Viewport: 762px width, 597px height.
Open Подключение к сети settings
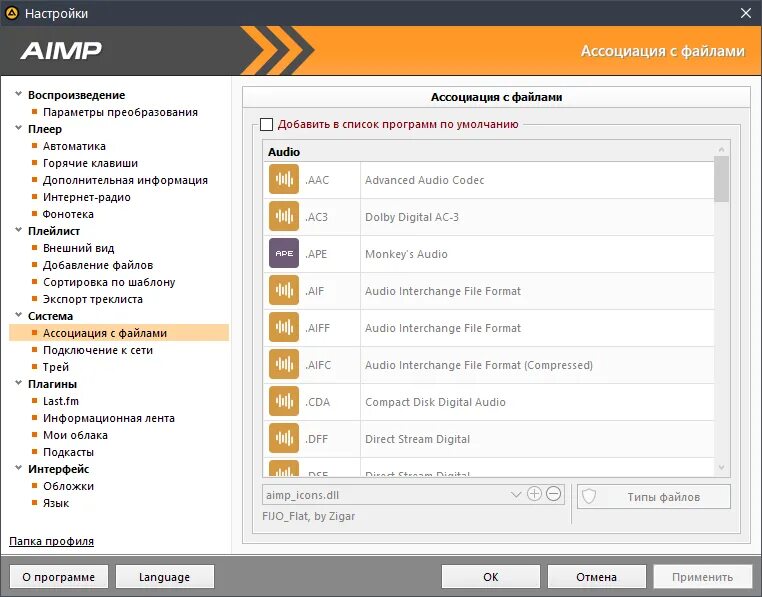click(98, 350)
